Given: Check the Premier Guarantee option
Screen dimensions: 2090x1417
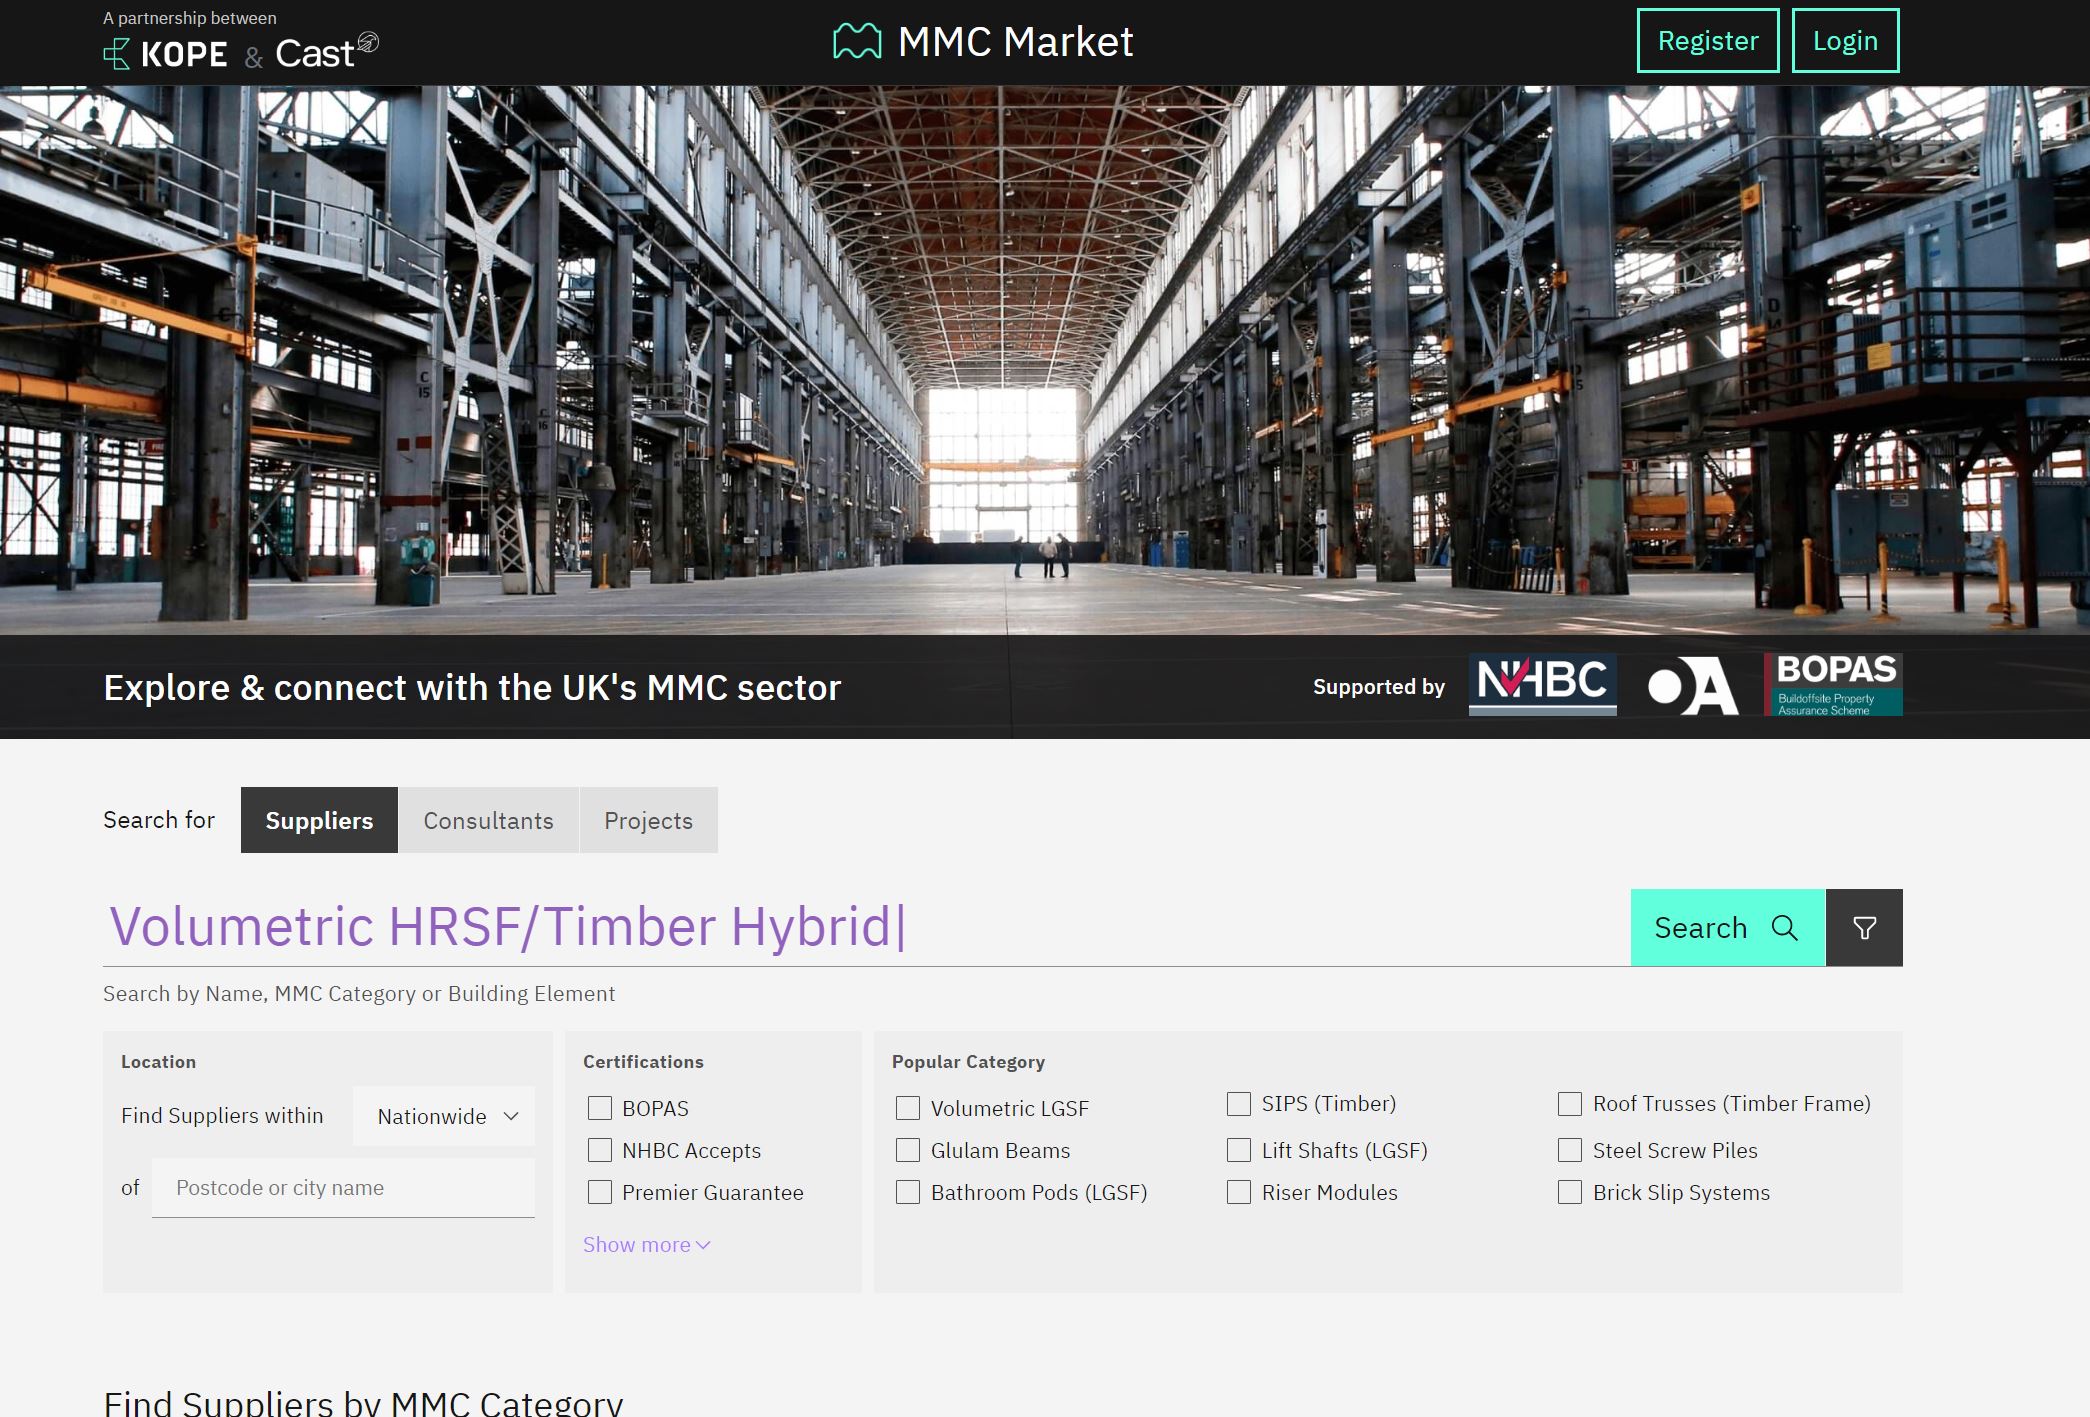Looking at the screenshot, I should (599, 1192).
